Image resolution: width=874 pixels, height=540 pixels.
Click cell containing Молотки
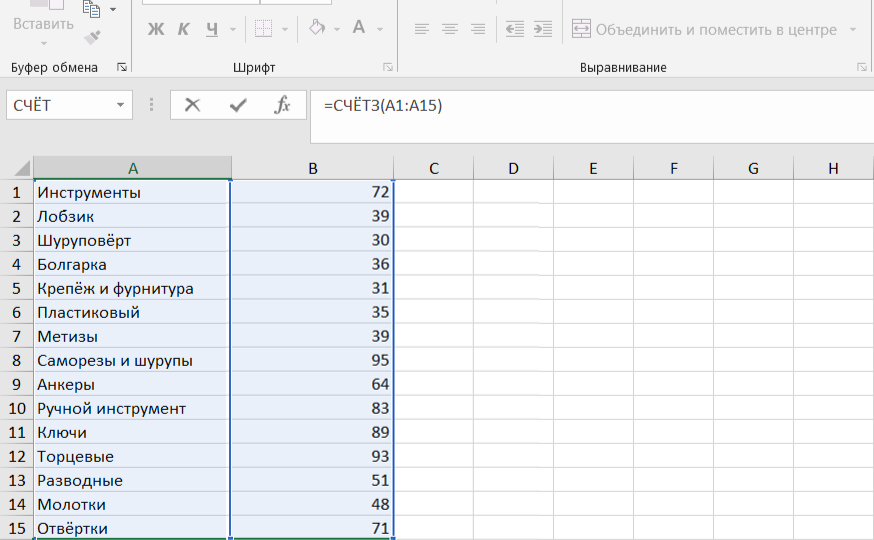pyautogui.click(x=133, y=504)
